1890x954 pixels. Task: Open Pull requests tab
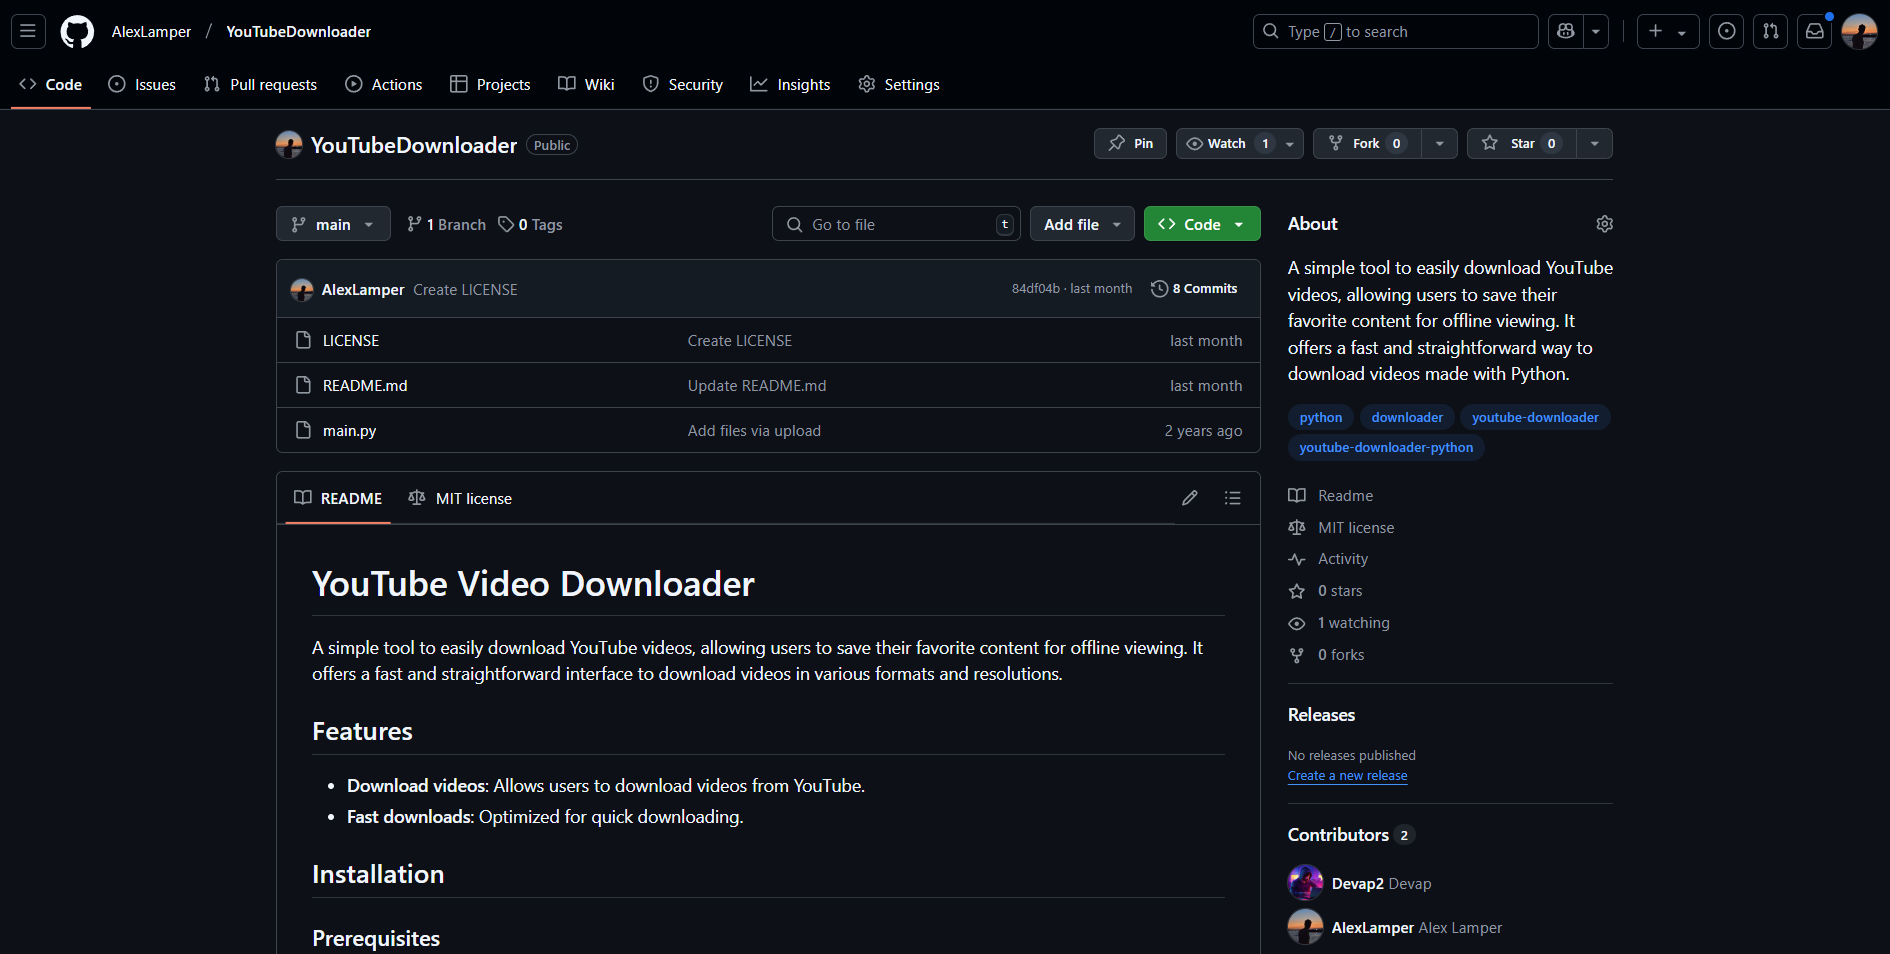pyautogui.click(x=260, y=84)
